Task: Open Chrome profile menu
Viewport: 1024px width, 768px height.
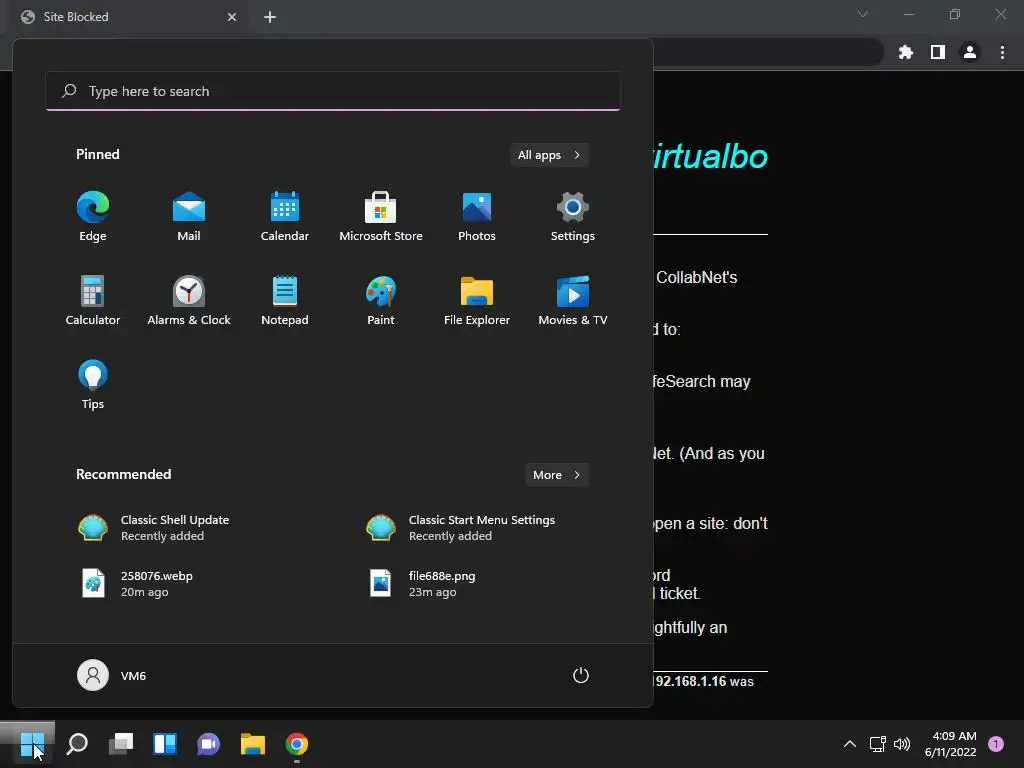Action: point(970,52)
